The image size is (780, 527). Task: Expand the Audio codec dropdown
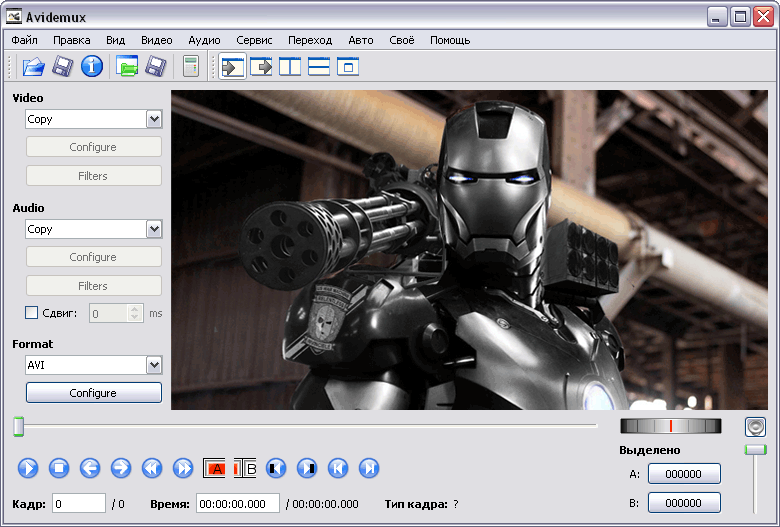click(154, 229)
